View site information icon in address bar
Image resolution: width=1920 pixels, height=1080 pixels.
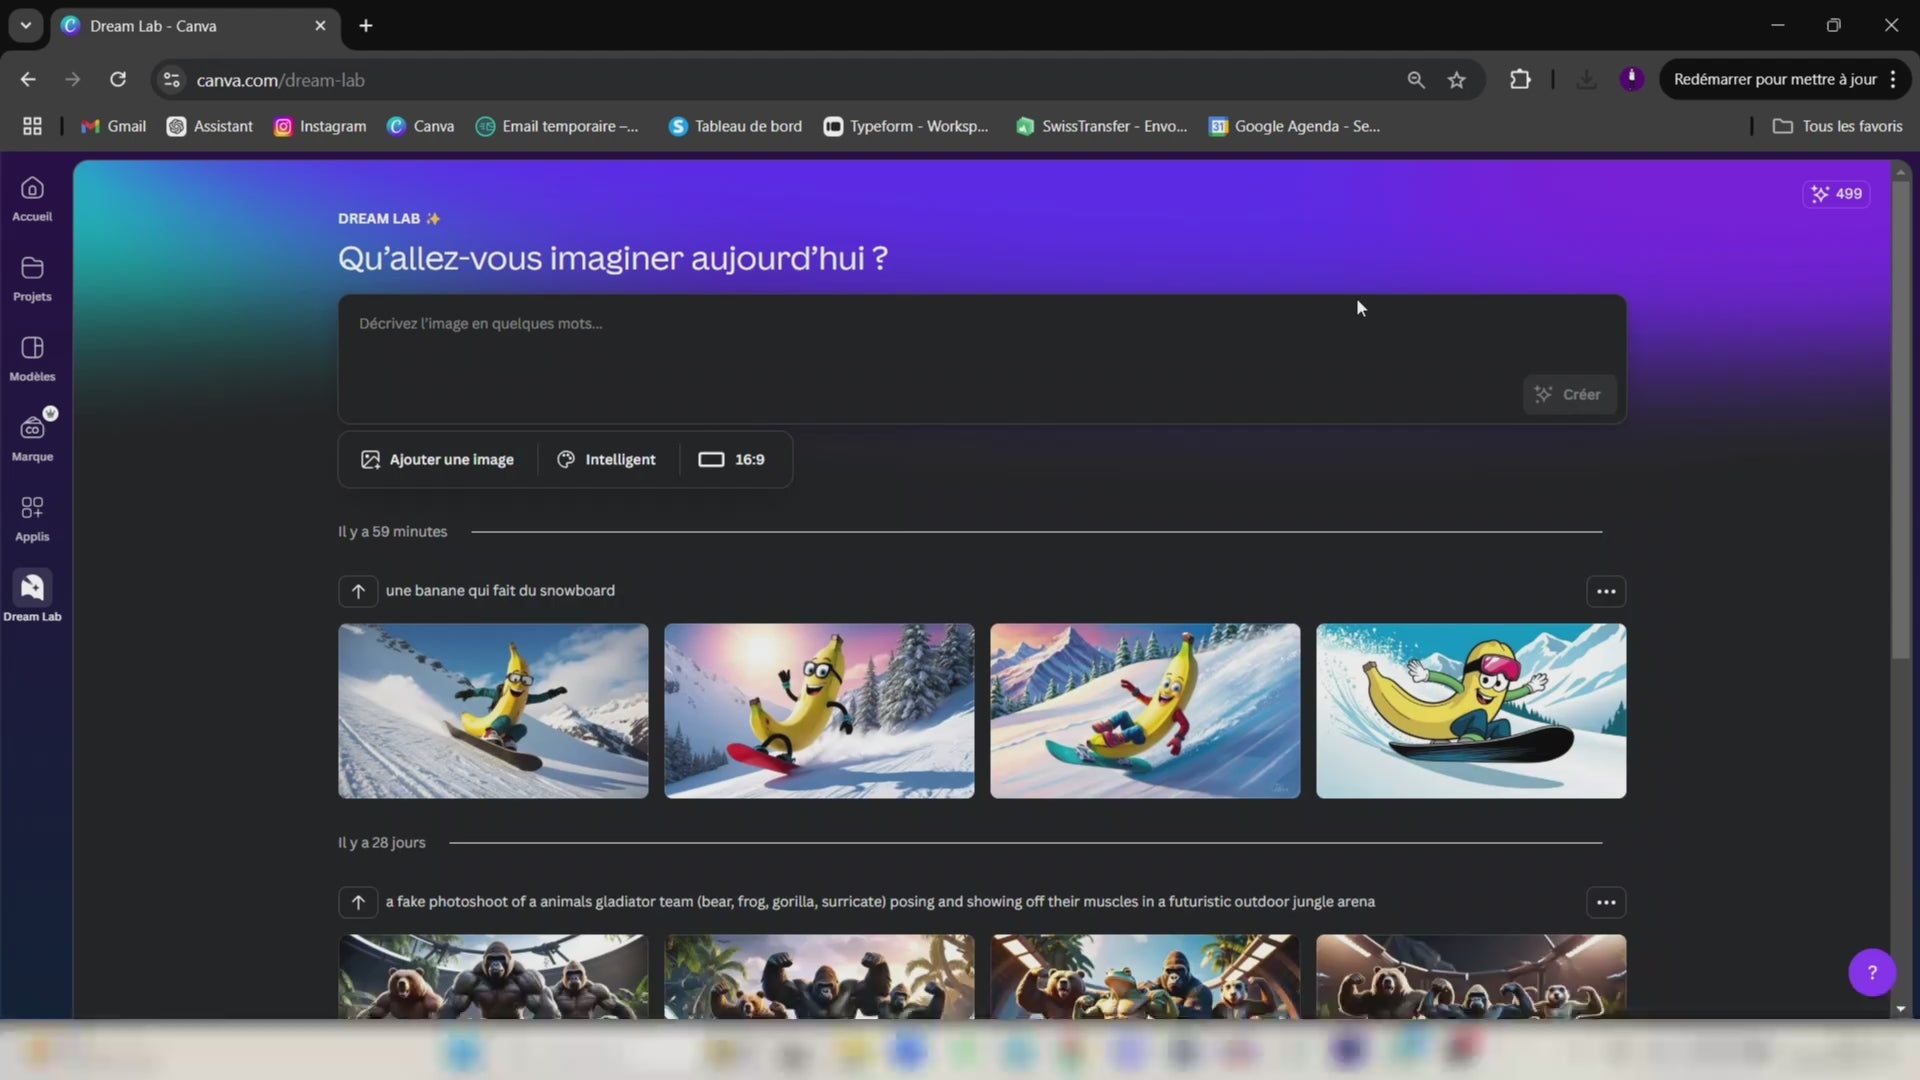tap(172, 80)
